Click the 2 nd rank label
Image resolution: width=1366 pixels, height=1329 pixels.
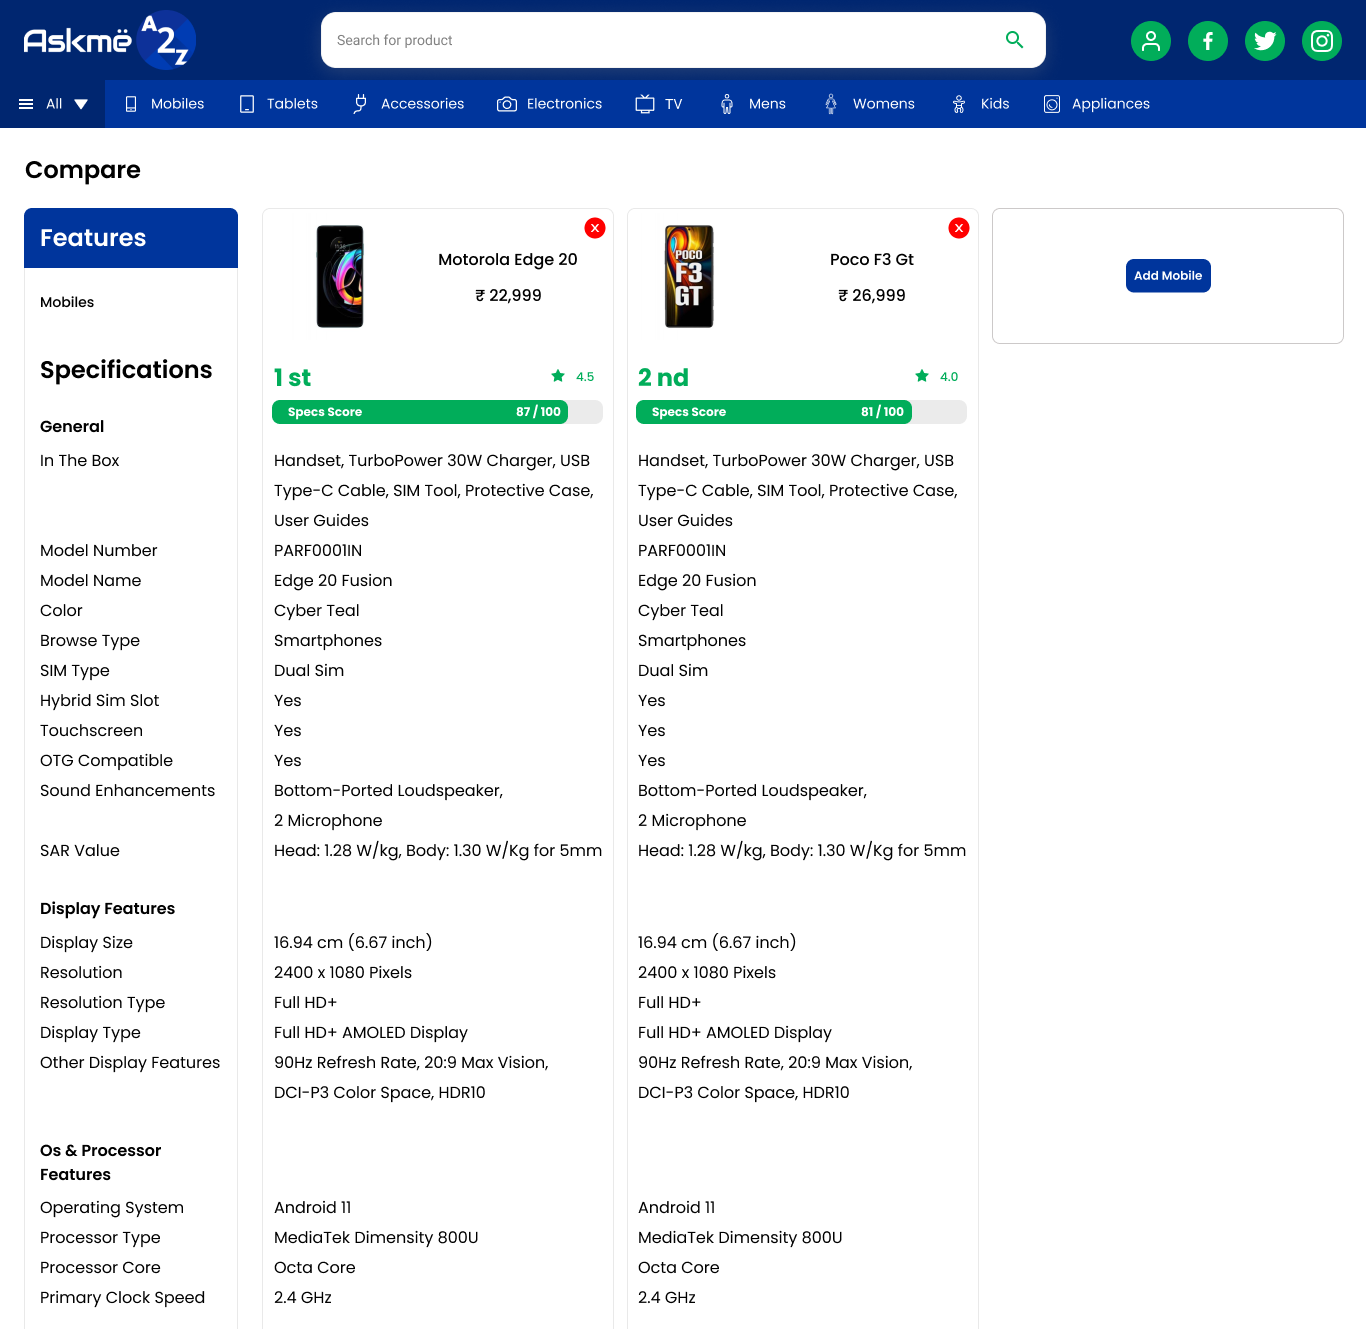[663, 377]
